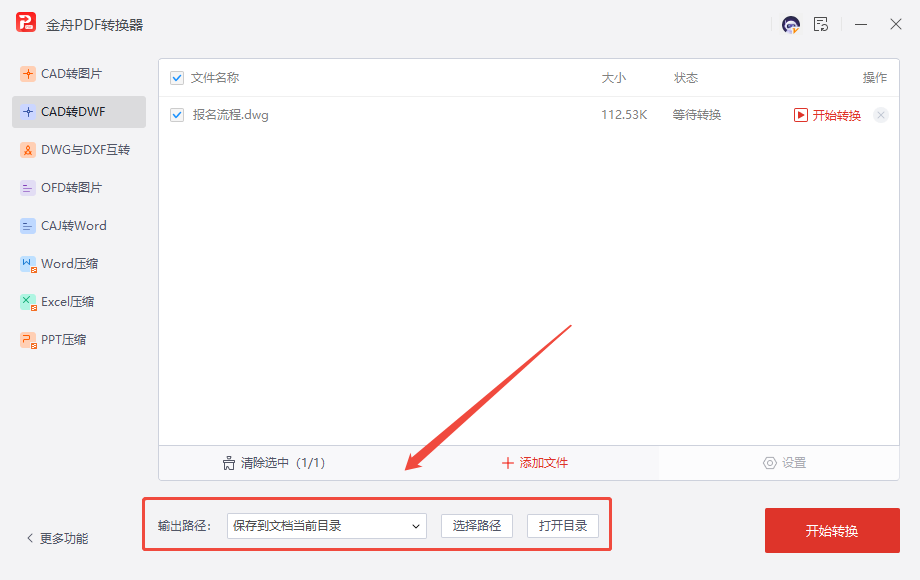Click 开始转换 in the 报名流程.dwg row
The width and height of the screenshot is (920, 580).
(x=836, y=116)
